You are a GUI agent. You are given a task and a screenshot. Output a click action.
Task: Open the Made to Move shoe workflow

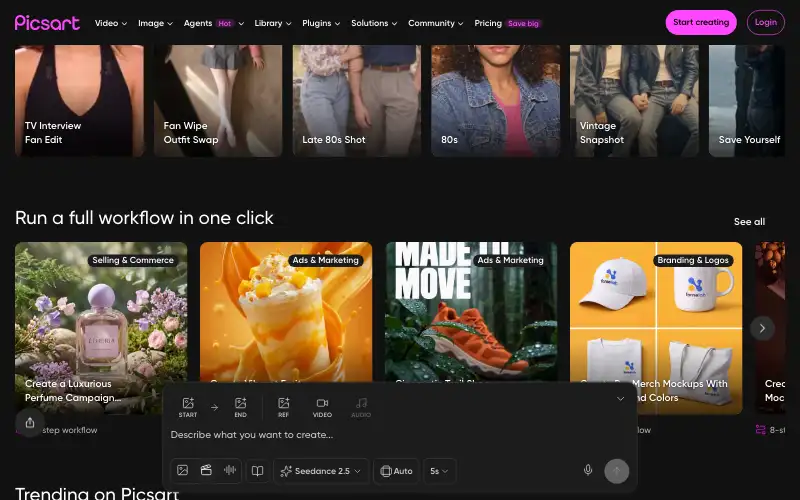point(471,311)
